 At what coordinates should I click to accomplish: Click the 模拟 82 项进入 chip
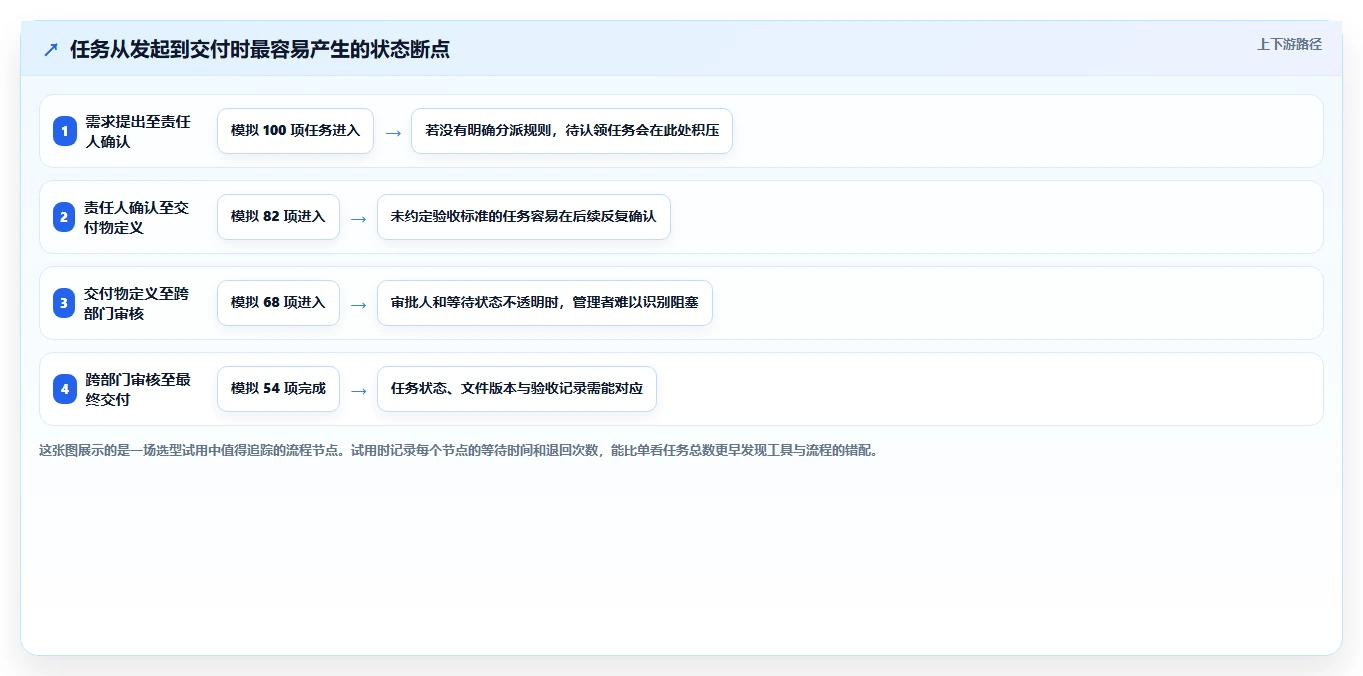coord(278,217)
